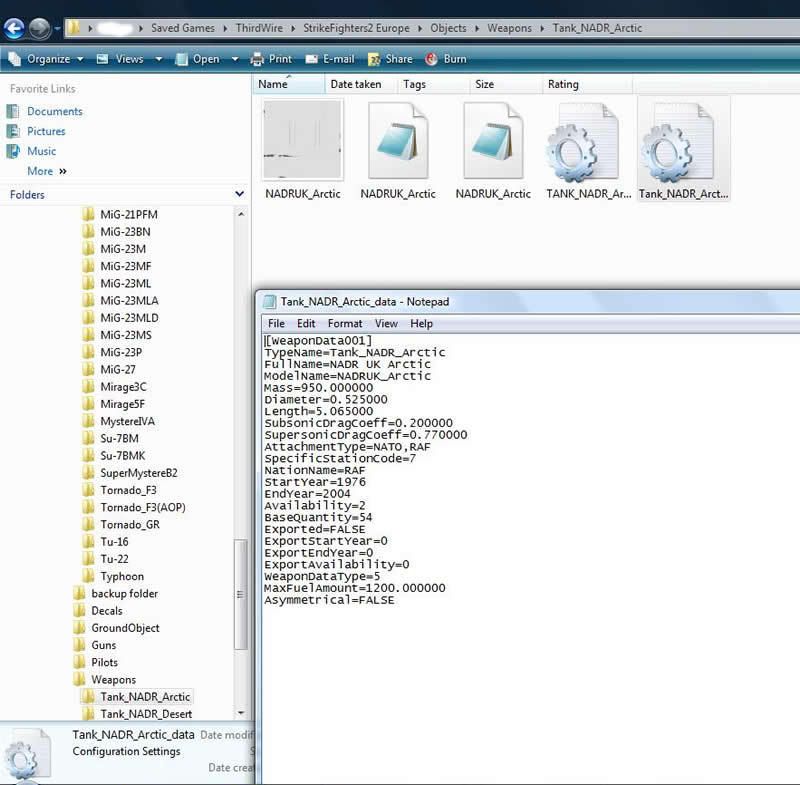Open the Notepad Edit menu
800x785 pixels.
pos(306,323)
